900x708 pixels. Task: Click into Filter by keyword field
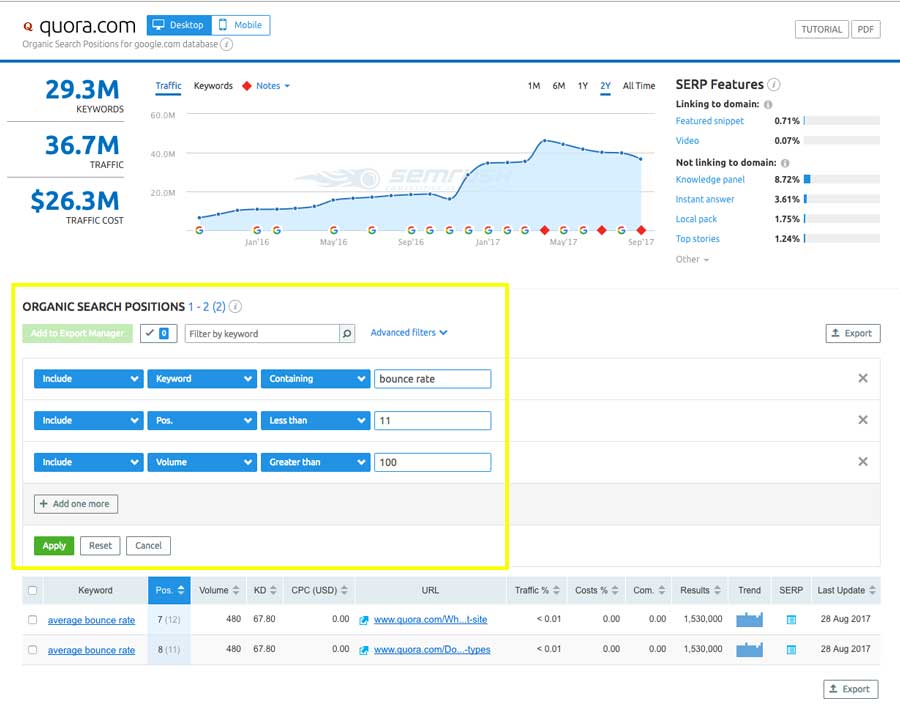pyautogui.click(x=262, y=334)
